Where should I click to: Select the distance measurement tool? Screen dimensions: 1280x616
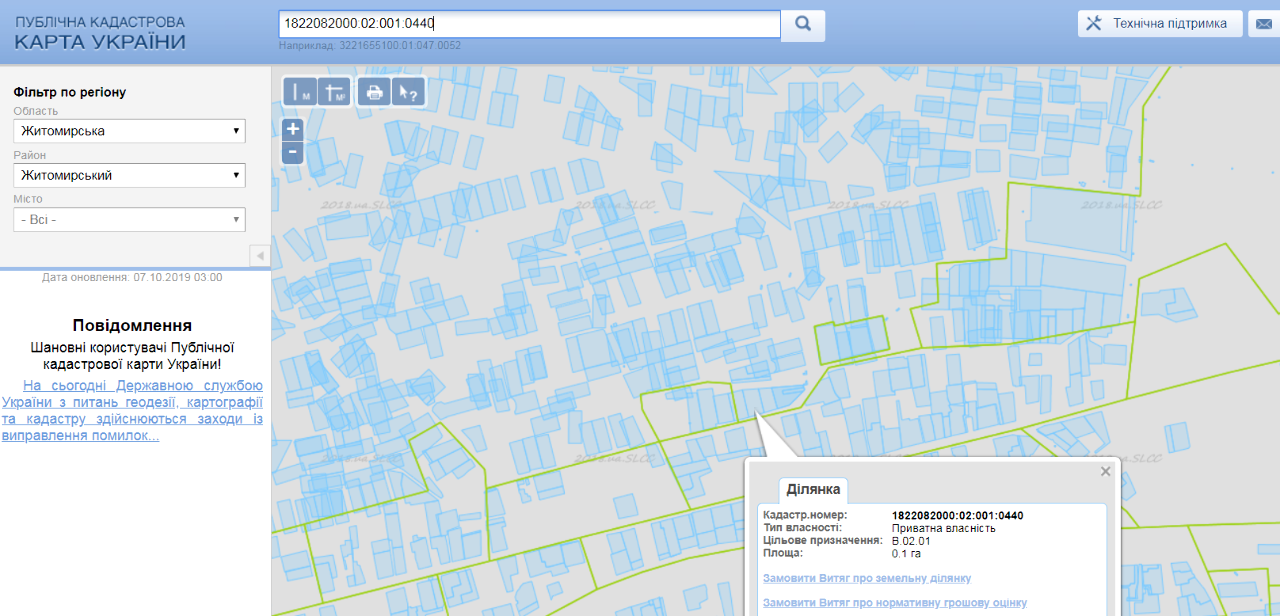click(x=300, y=92)
